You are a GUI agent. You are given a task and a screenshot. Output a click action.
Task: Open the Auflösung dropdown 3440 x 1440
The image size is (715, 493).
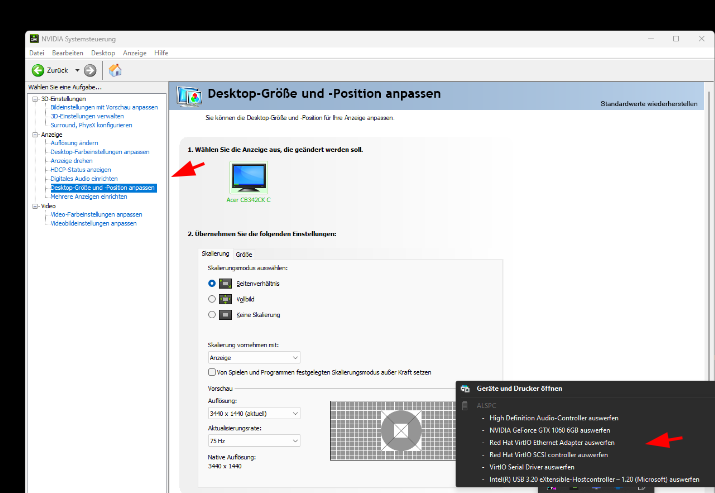point(254,413)
